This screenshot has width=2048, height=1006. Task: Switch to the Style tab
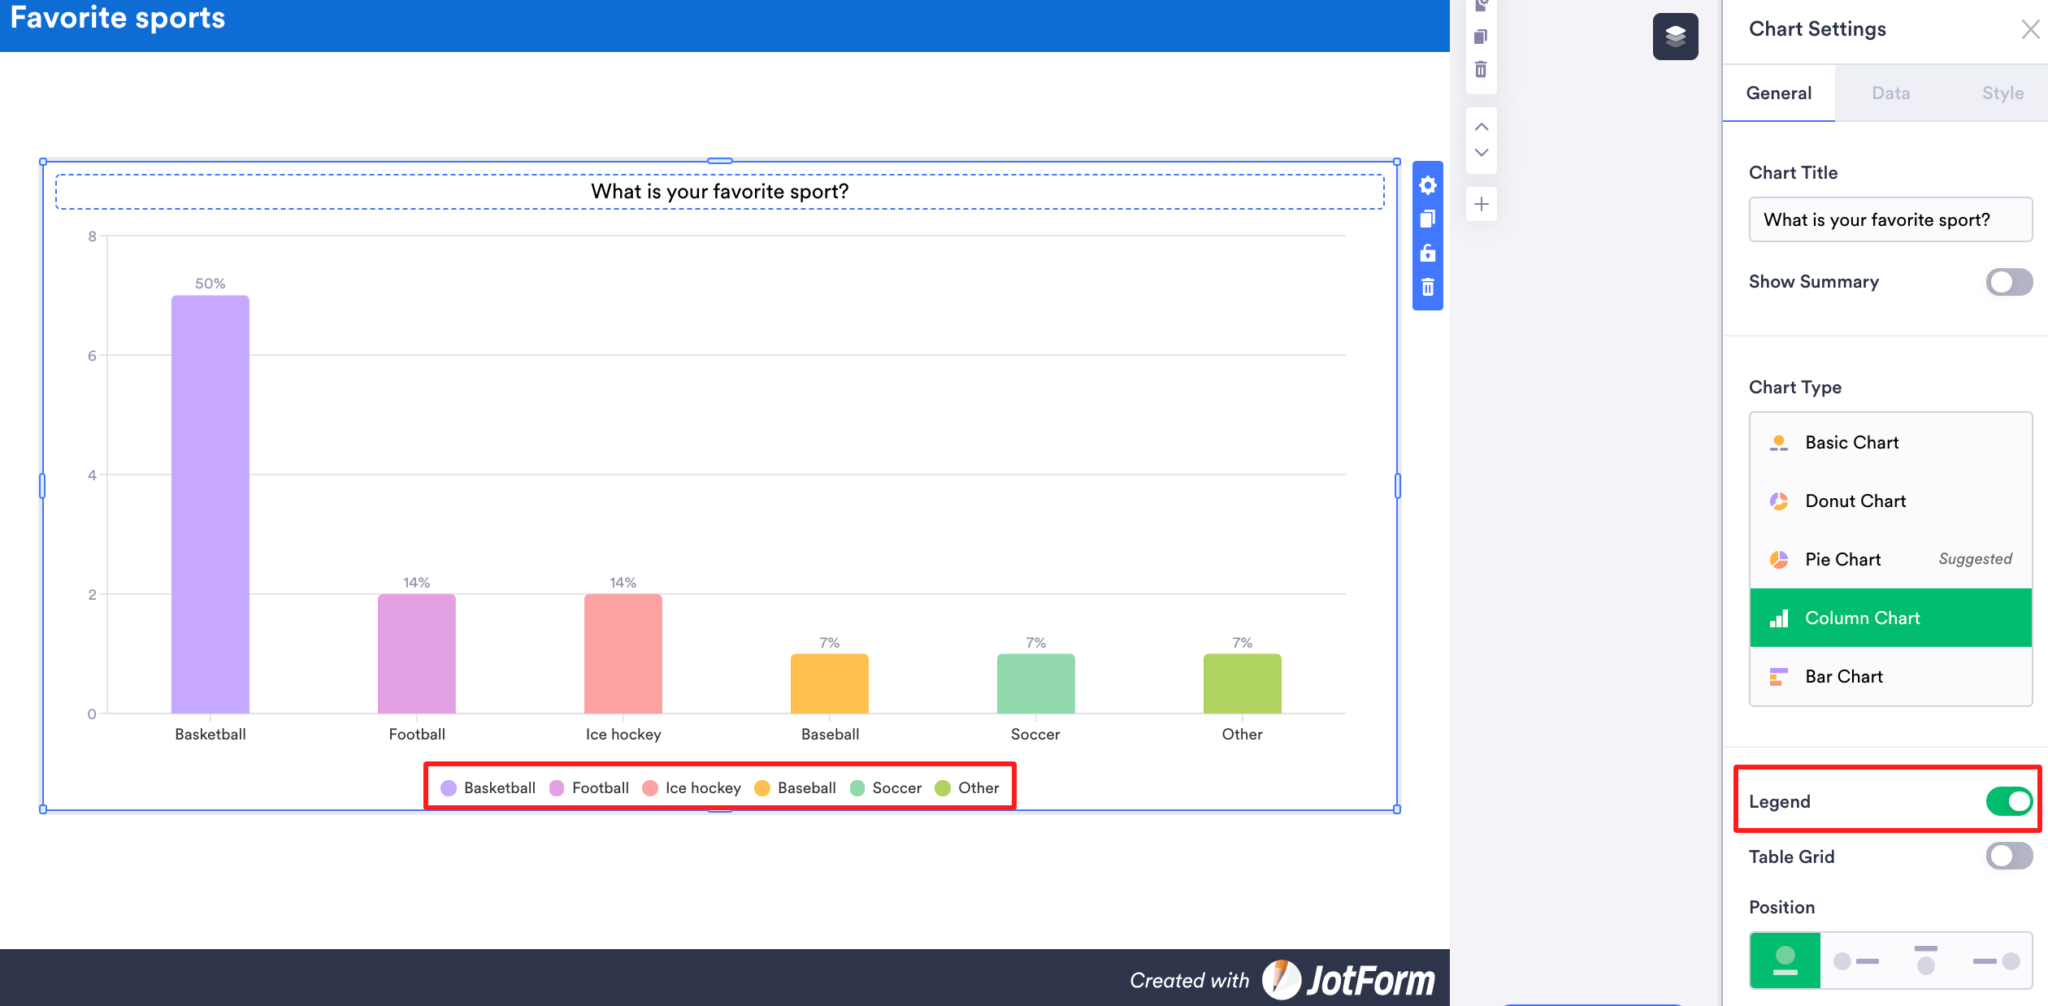pos(2002,93)
